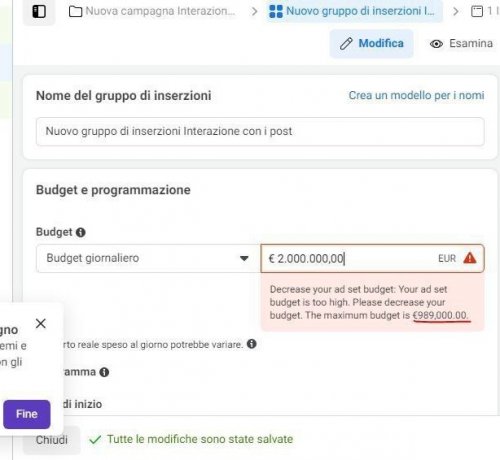Viewport: 500px width, 460px height.
Task: Switch to the Modifica tab
Action: (372, 44)
